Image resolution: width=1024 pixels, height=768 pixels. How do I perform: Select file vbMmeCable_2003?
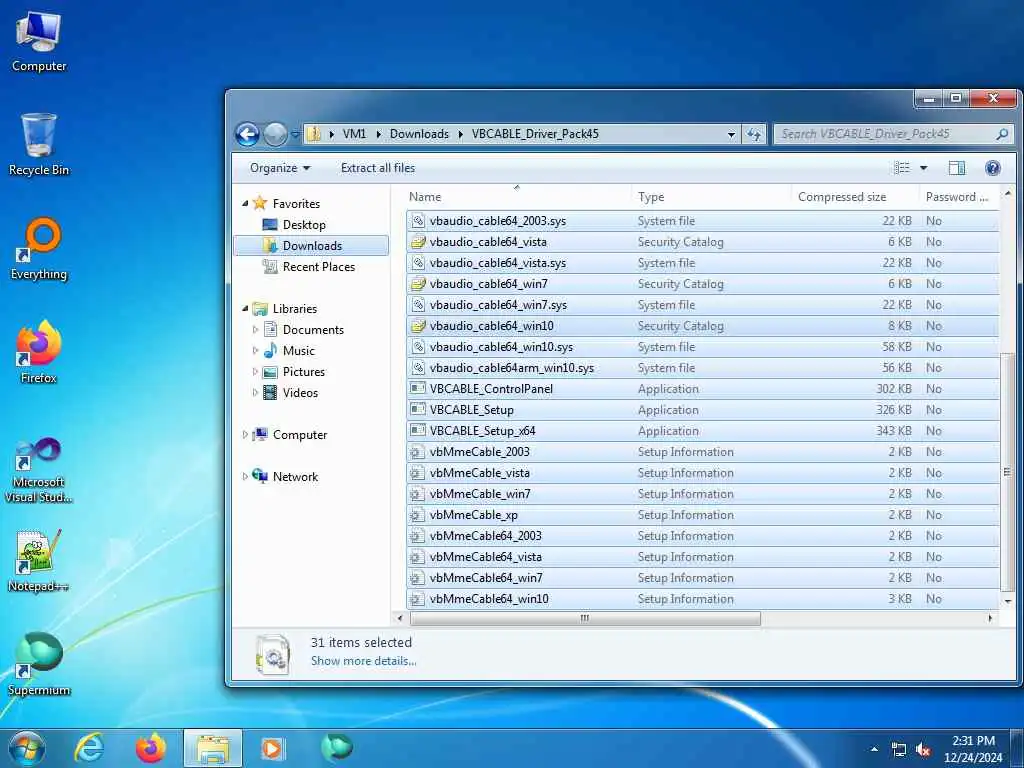click(x=703, y=452)
